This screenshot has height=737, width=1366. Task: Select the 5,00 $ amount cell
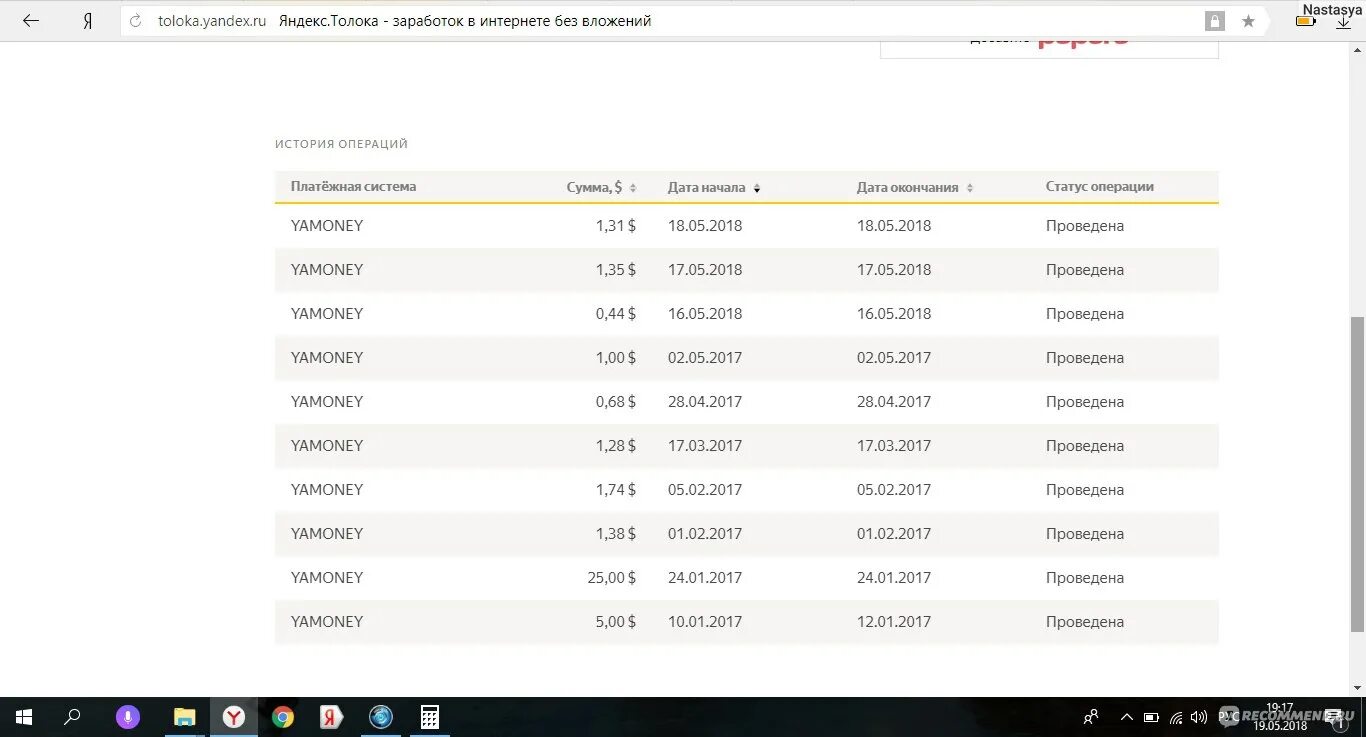click(x=616, y=622)
